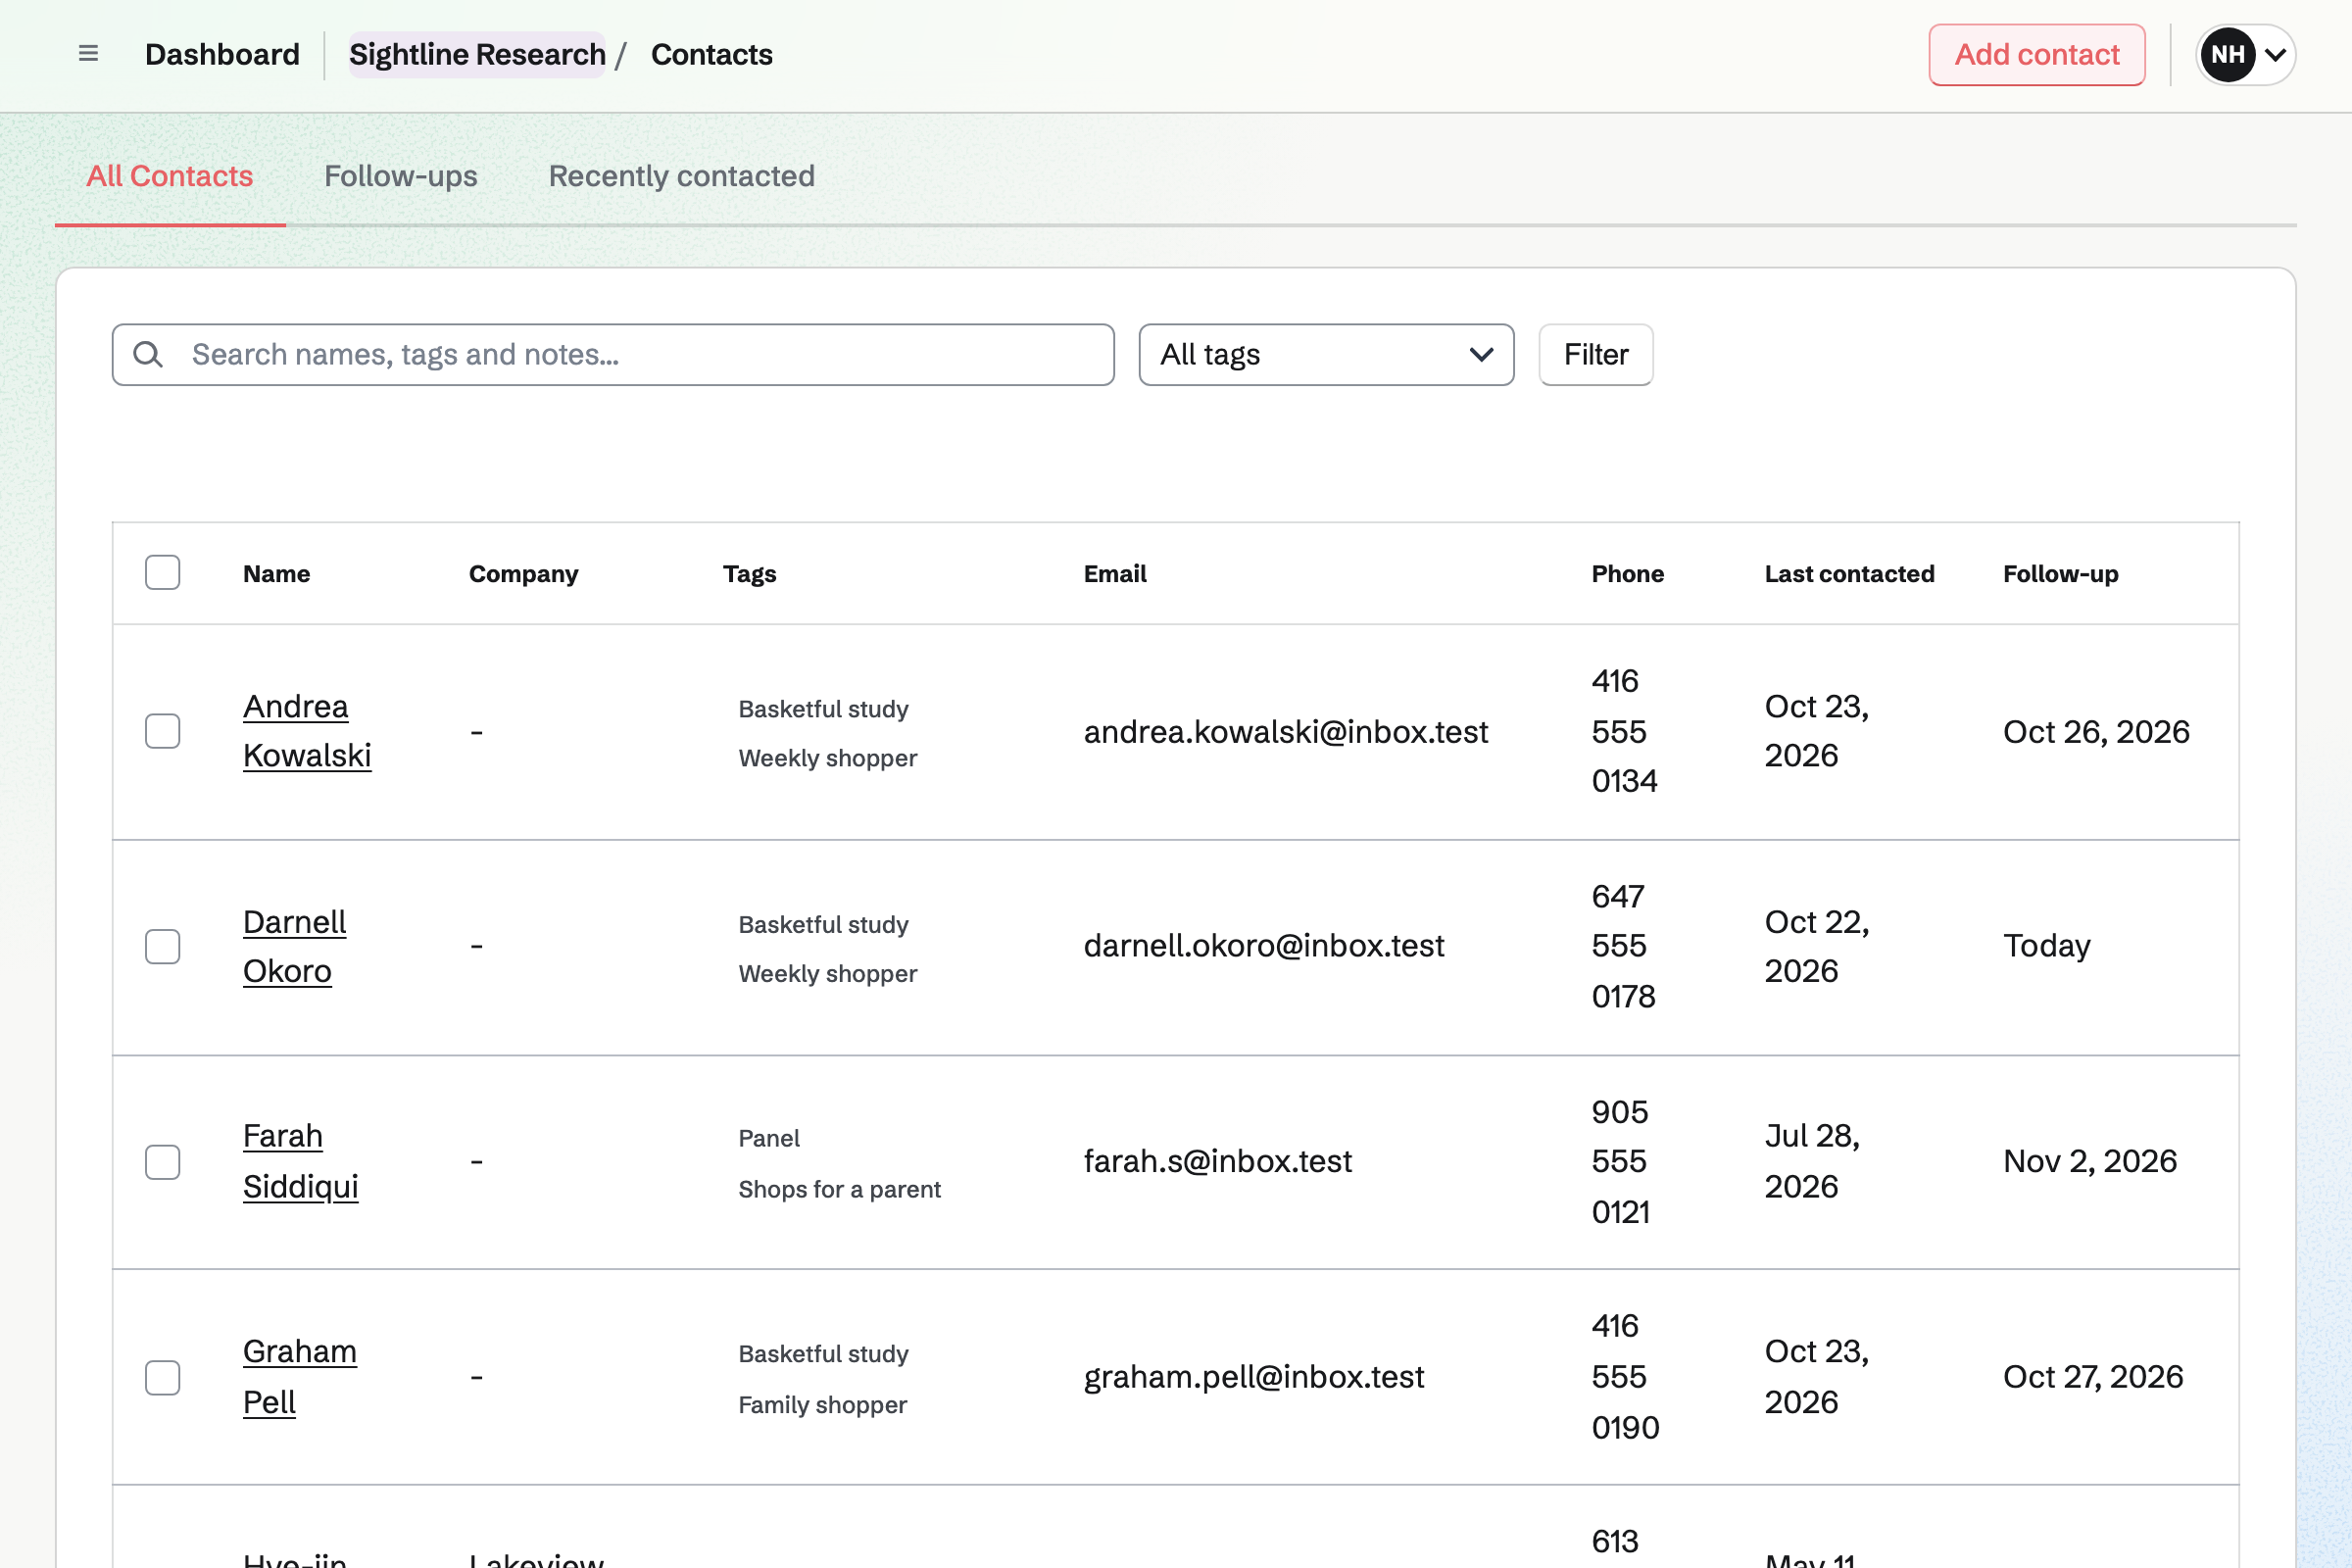Viewport: 2352px width, 1568px height.
Task: Click Darnell's Basketful study tag
Action: pos(823,924)
